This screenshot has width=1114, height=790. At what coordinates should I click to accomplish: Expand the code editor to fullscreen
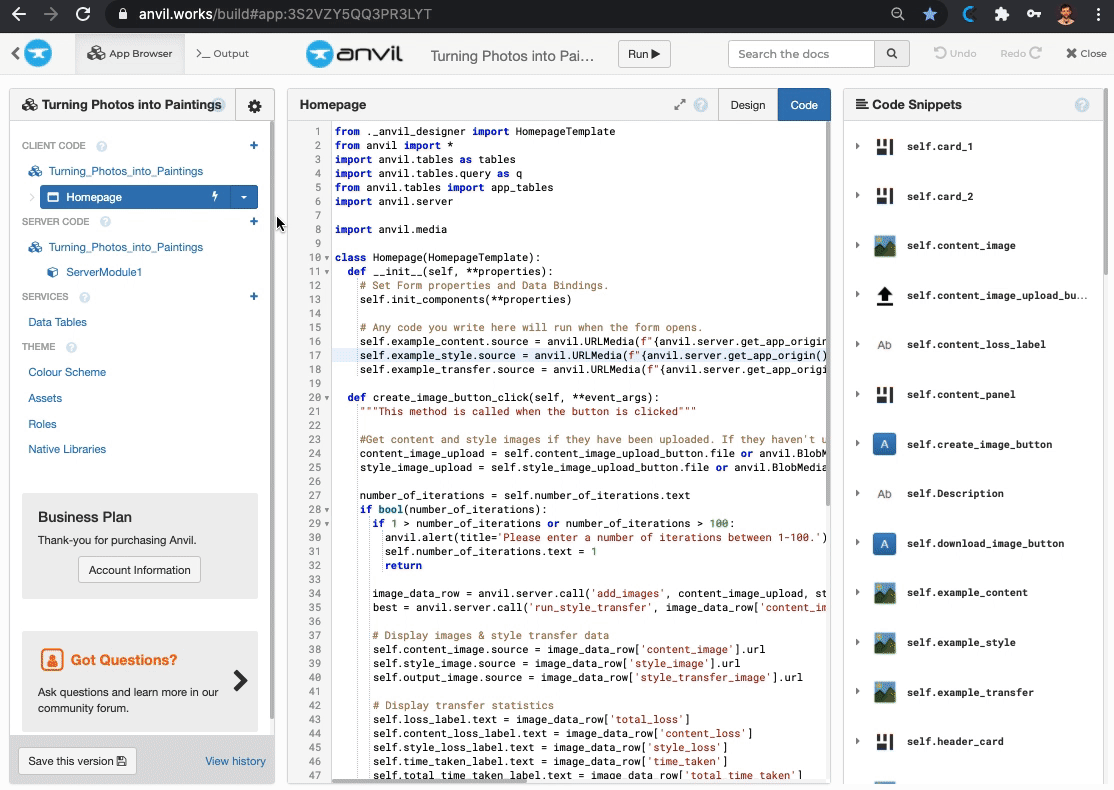point(679,103)
